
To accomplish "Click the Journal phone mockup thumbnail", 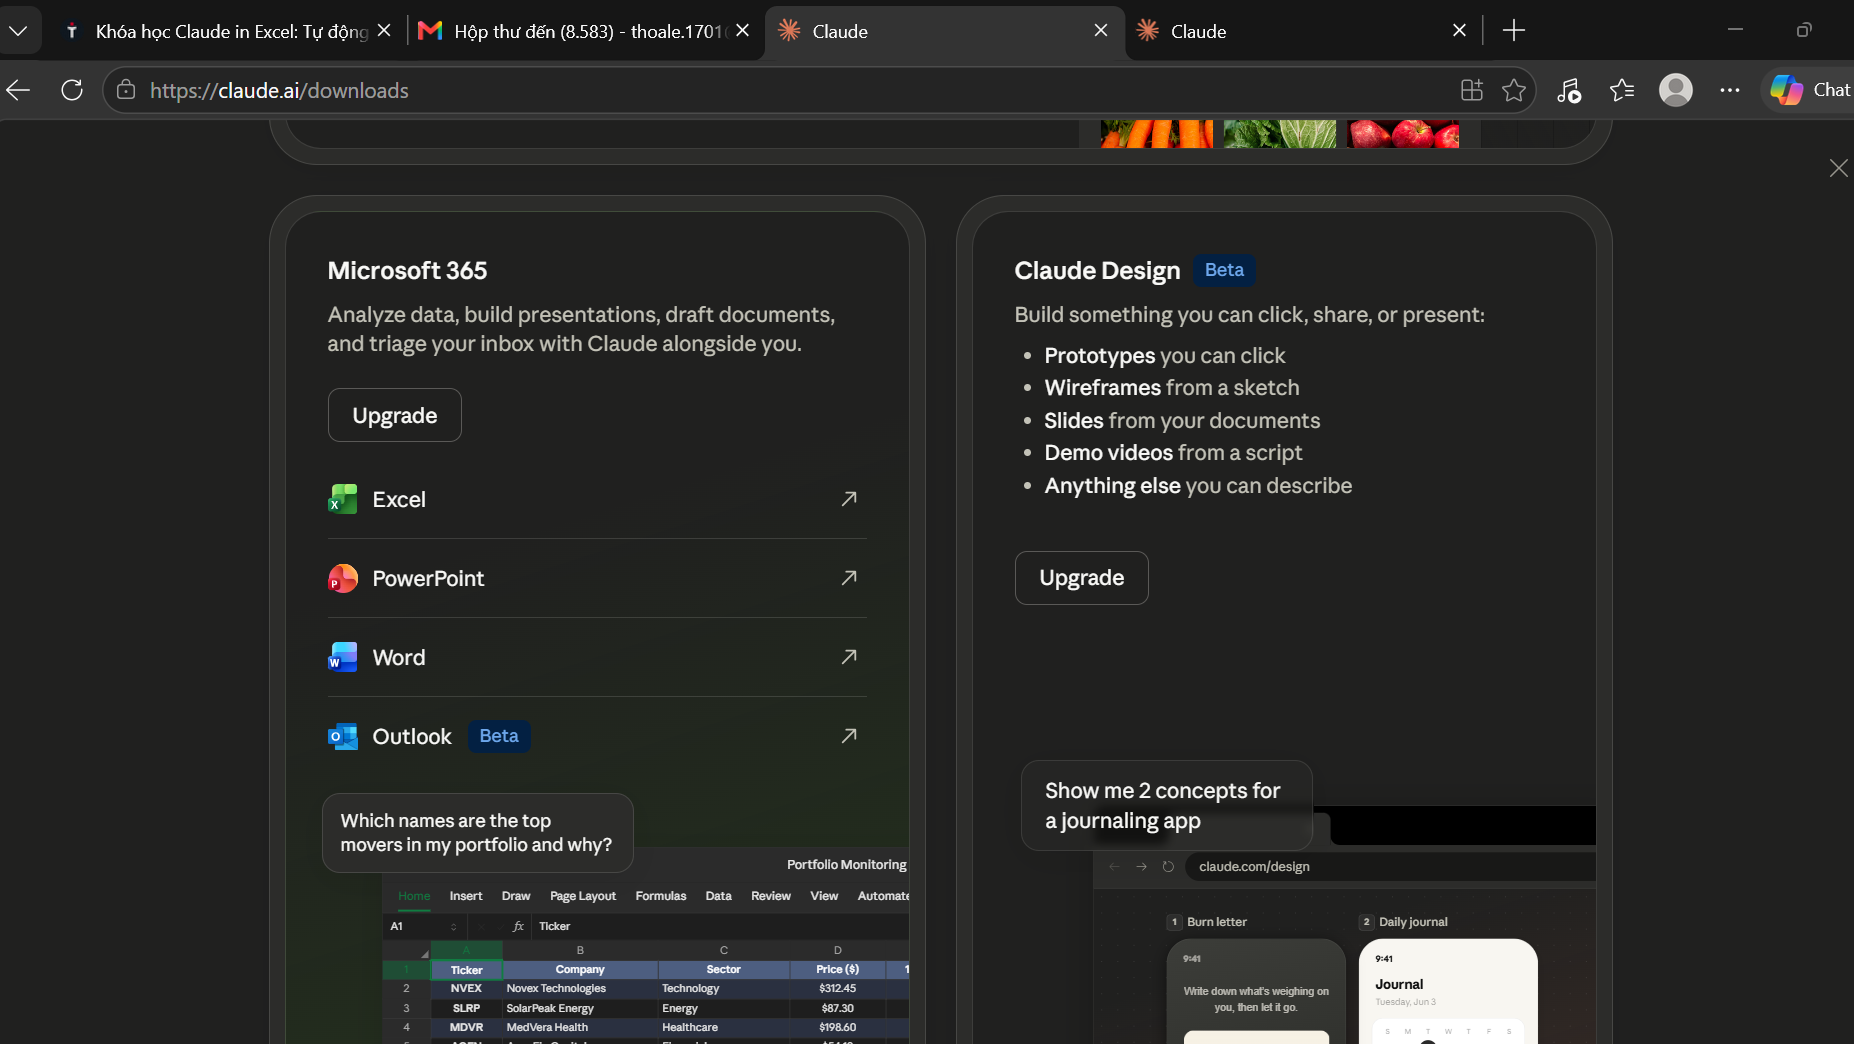I will coord(1448,991).
